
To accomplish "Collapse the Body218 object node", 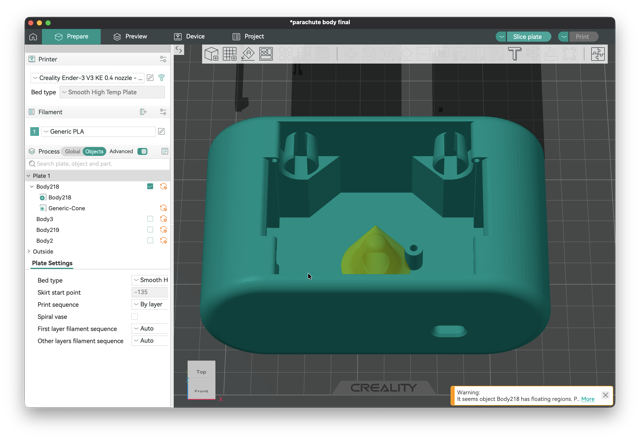I will click(x=32, y=187).
